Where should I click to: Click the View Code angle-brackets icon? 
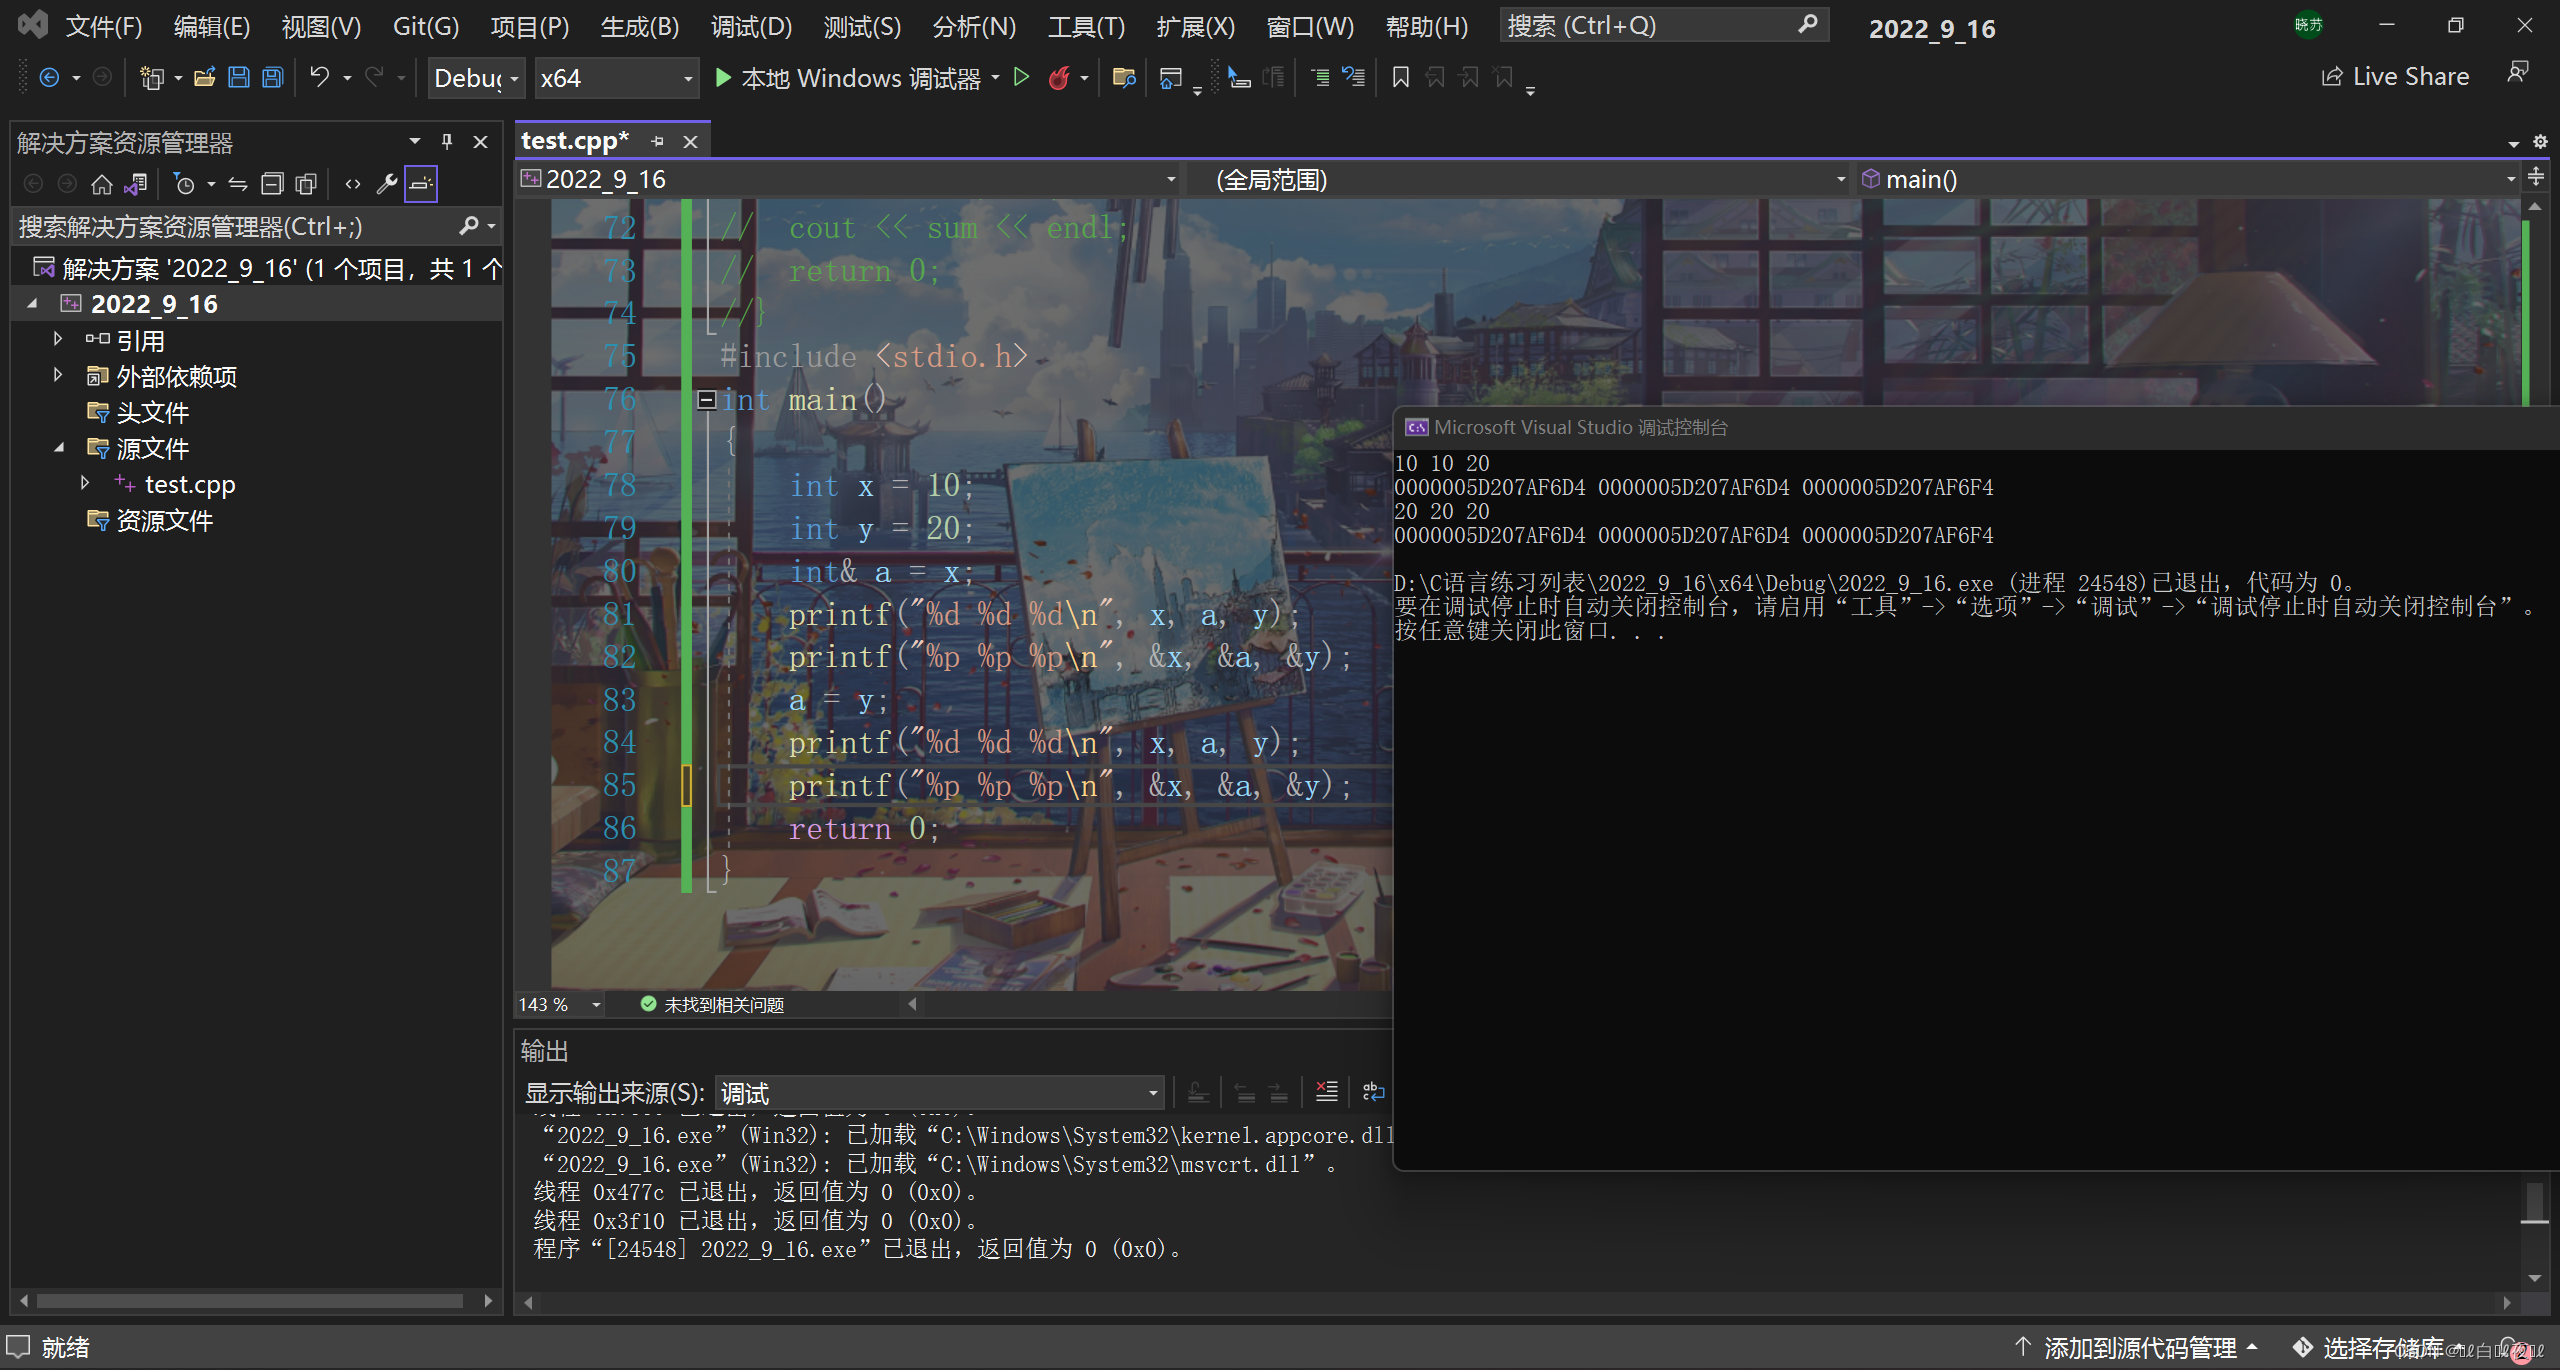point(352,184)
